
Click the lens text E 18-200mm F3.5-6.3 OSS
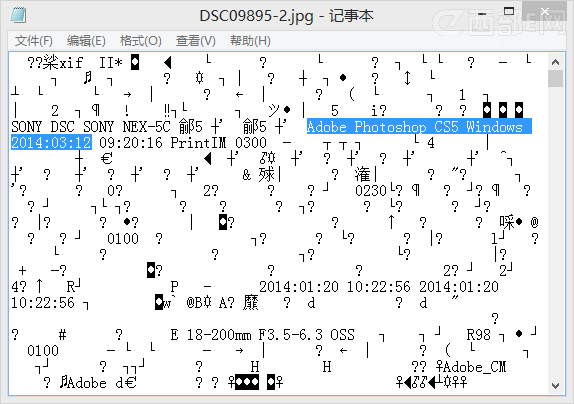262,334
